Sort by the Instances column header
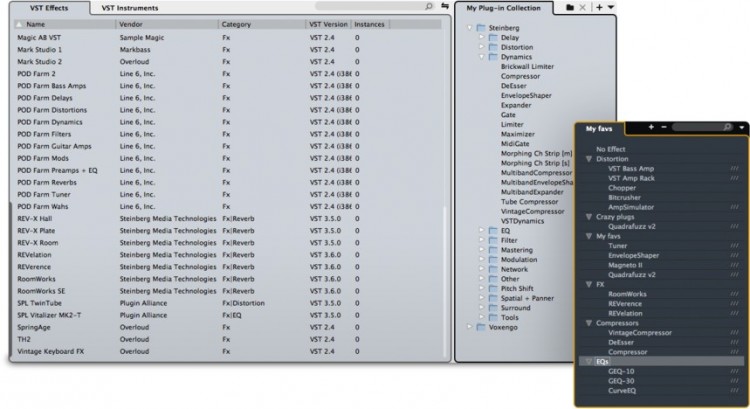Screen dimensions: 750x409 pos(370,24)
